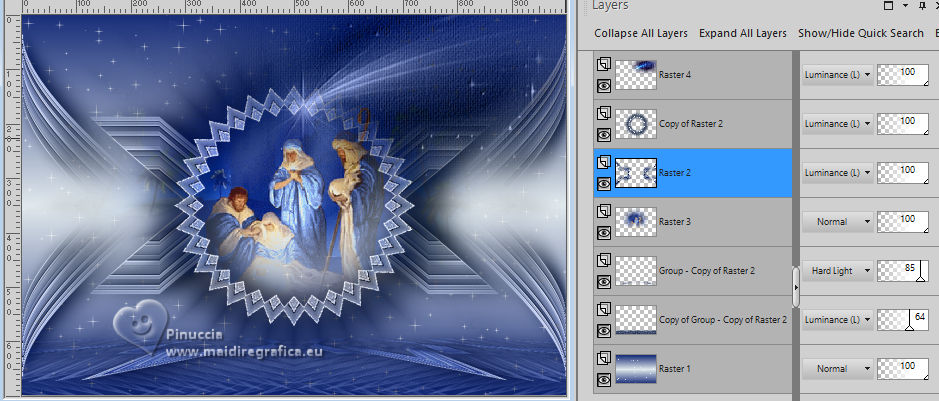Select layer name Raster 1
Image resolution: width=939 pixels, height=401 pixels.
[x=674, y=369]
